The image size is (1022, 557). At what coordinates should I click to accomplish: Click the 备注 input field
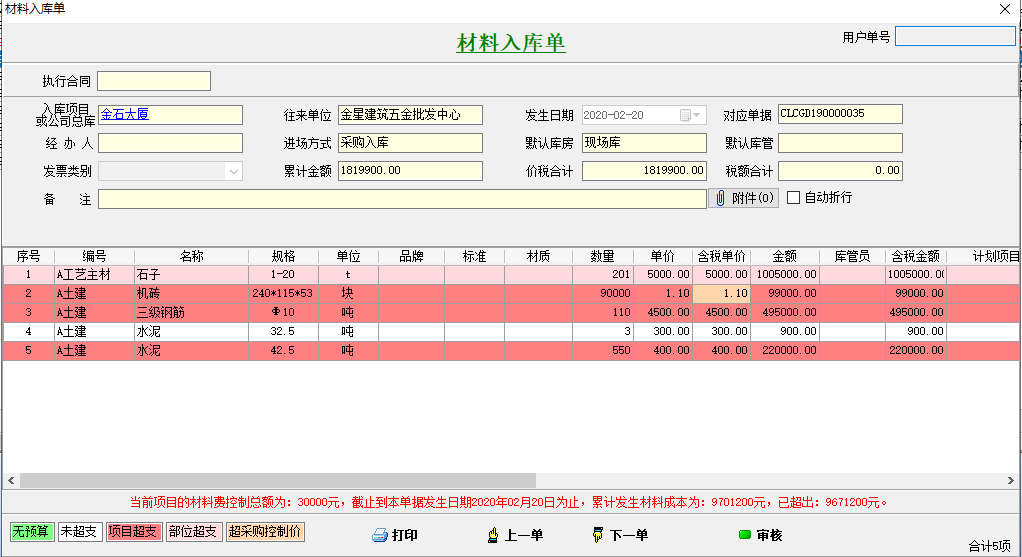click(x=402, y=199)
